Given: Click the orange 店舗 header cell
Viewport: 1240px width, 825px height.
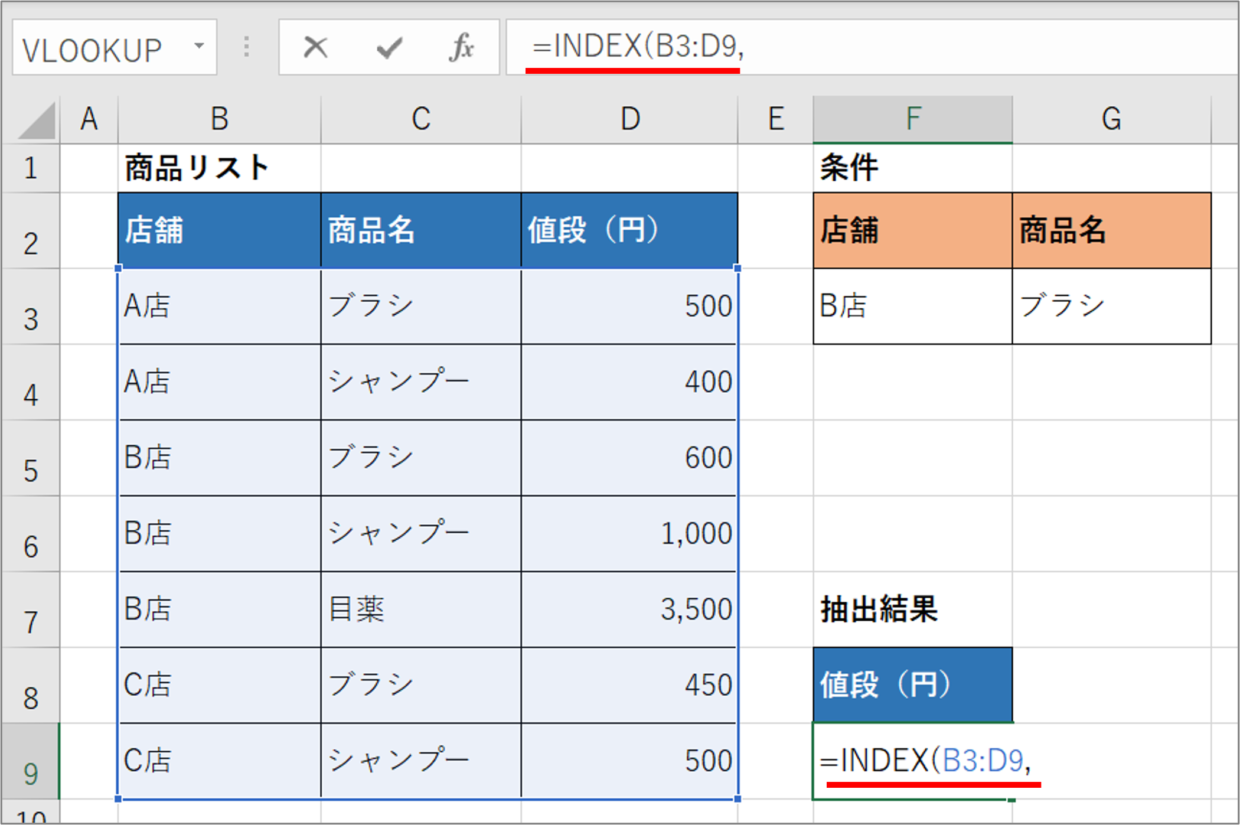Looking at the screenshot, I should tap(912, 231).
